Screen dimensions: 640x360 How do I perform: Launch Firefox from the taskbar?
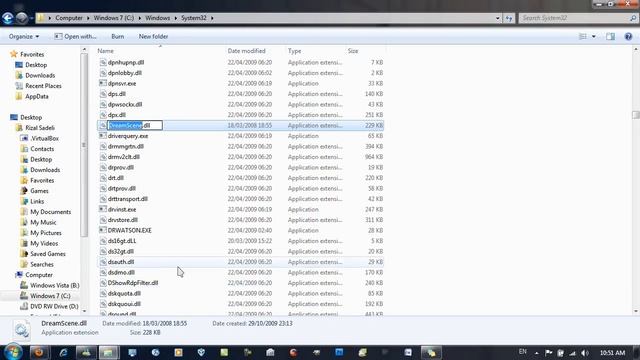point(39,352)
